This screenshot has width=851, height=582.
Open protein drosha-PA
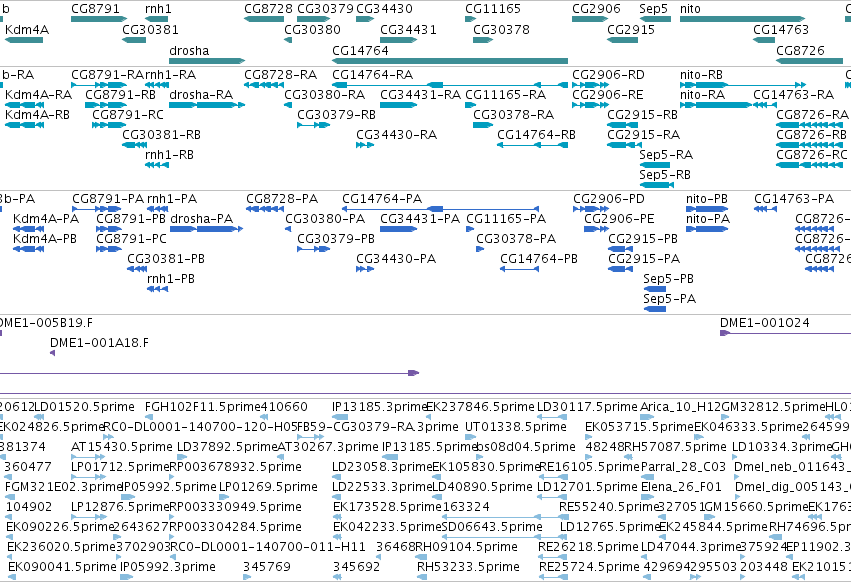(x=207, y=229)
